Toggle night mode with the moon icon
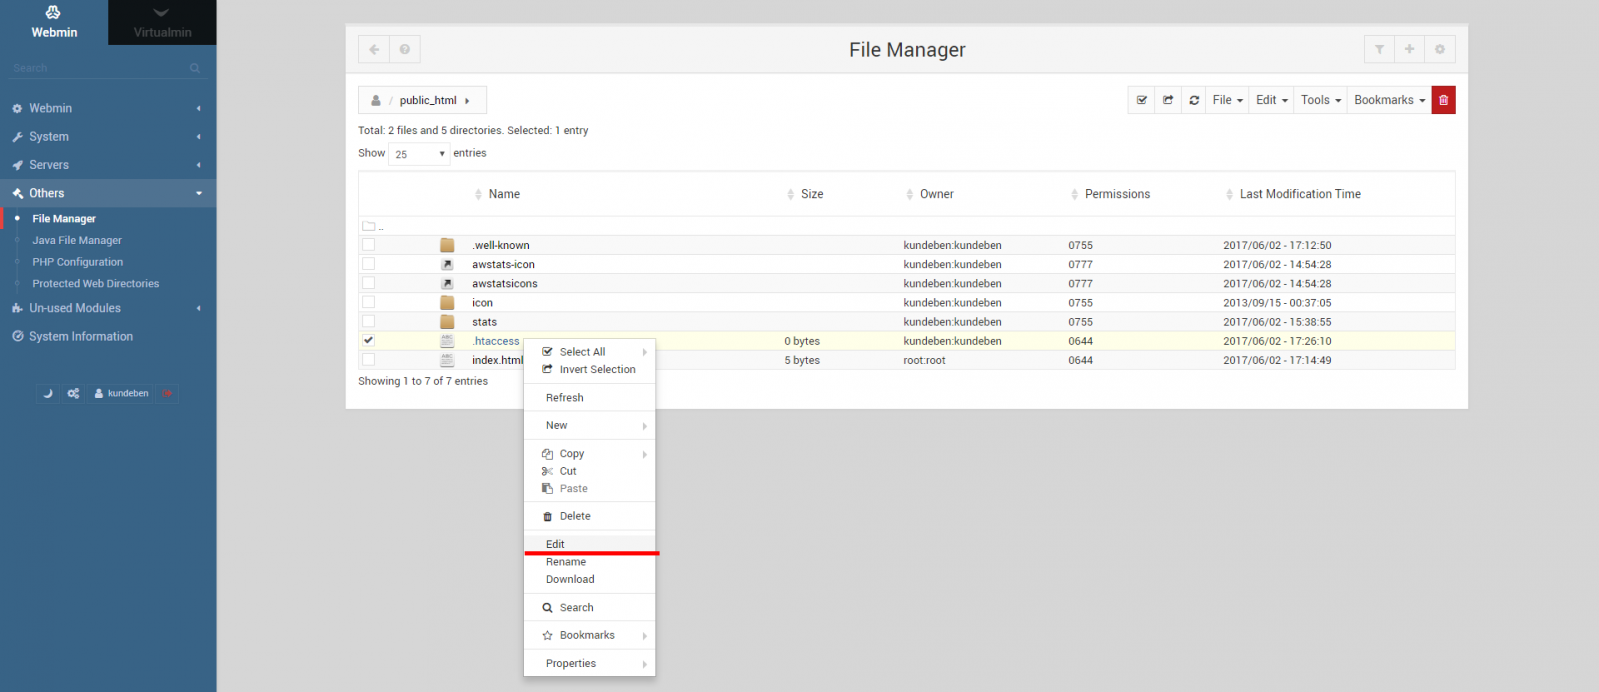The image size is (1599, 692). tap(47, 394)
